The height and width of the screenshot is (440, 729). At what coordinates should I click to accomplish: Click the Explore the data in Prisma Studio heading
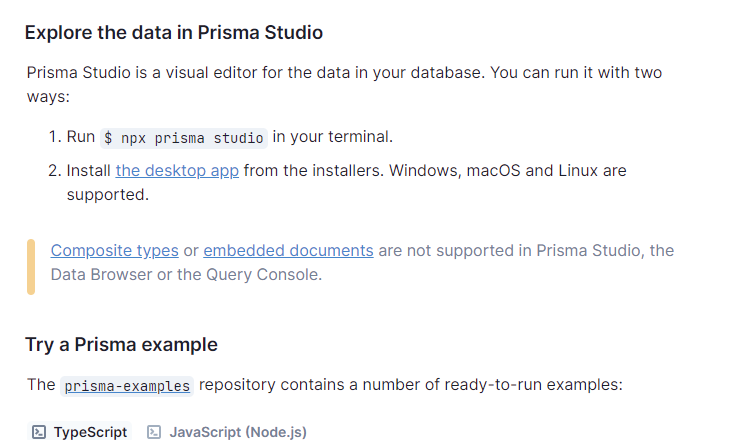174,32
